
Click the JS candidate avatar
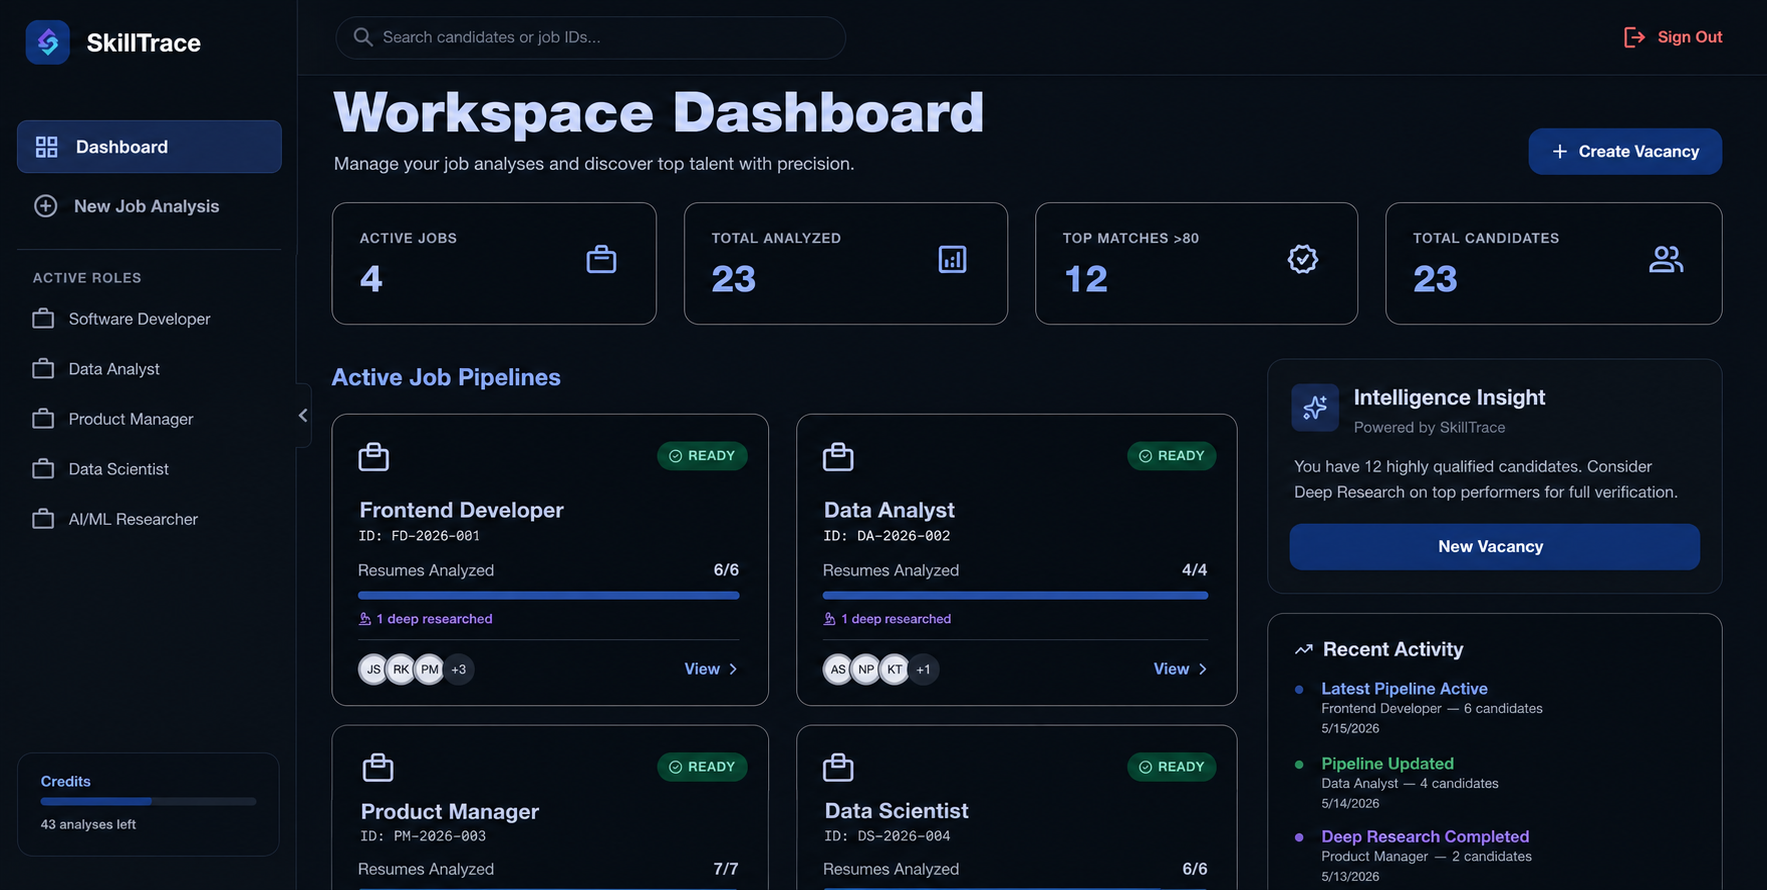373,669
